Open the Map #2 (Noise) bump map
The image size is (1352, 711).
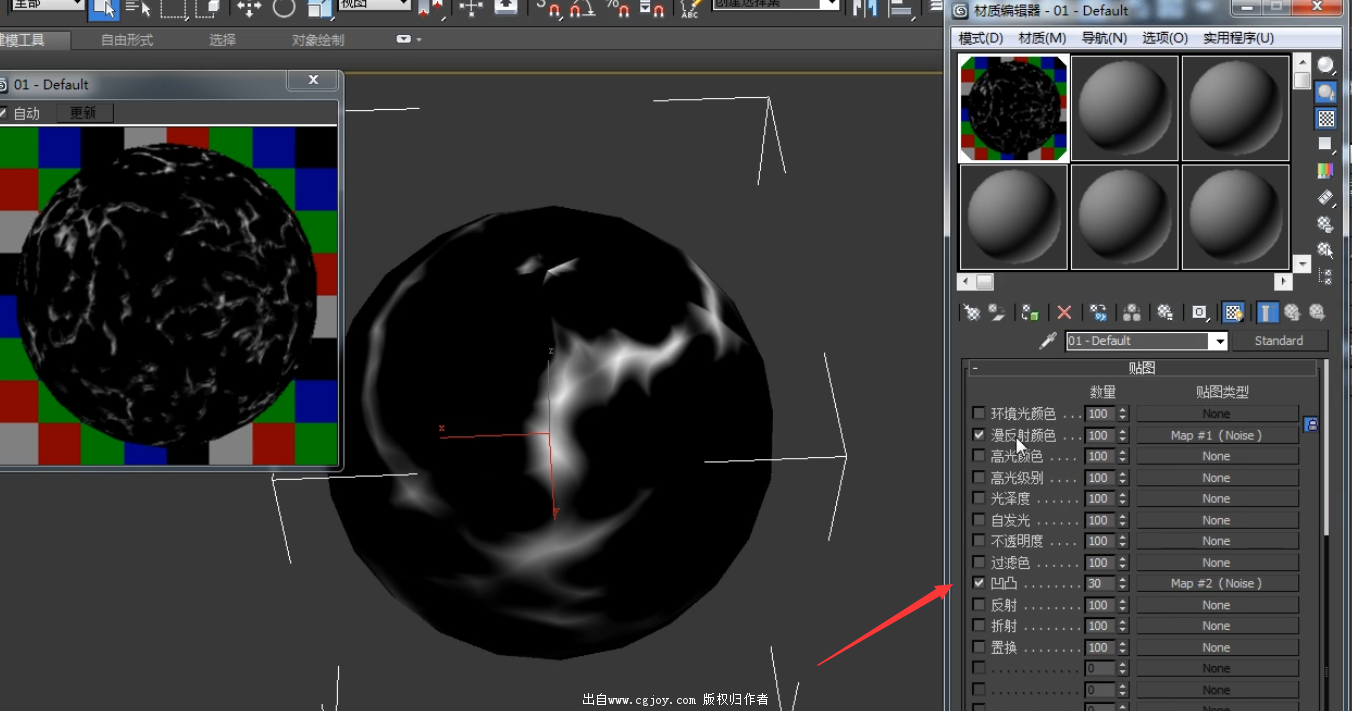click(x=1216, y=583)
